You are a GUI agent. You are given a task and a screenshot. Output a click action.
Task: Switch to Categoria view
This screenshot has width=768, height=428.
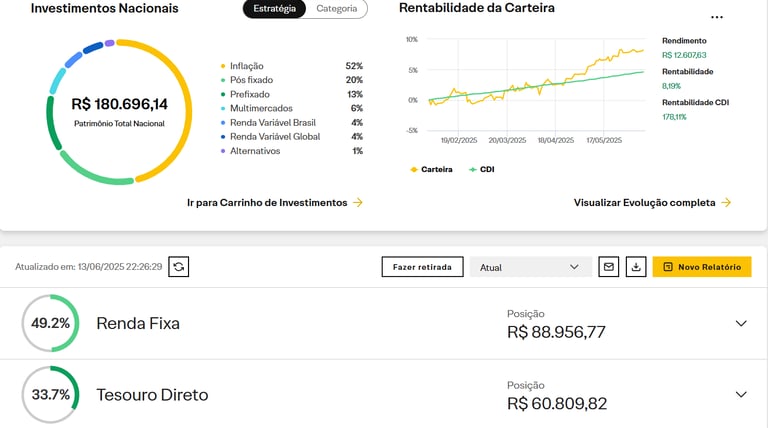(x=336, y=9)
